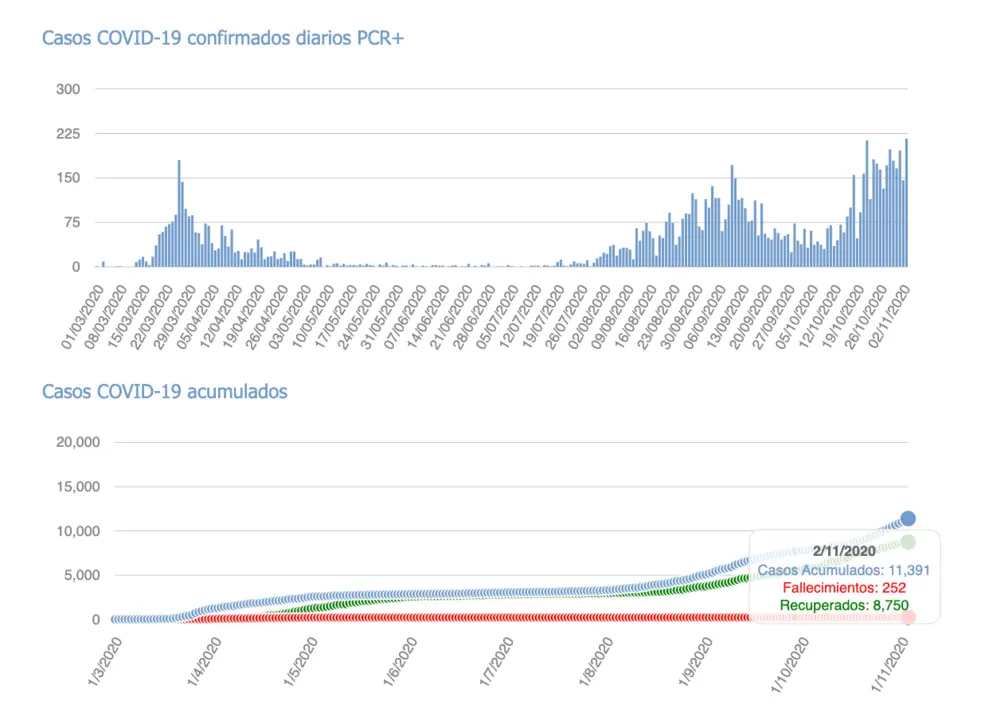The width and height of the screenshot is (981, 720).
Task: Click 'Casos Acumulados: 11,391' in the tooltip
Action: tap(844, 569)
